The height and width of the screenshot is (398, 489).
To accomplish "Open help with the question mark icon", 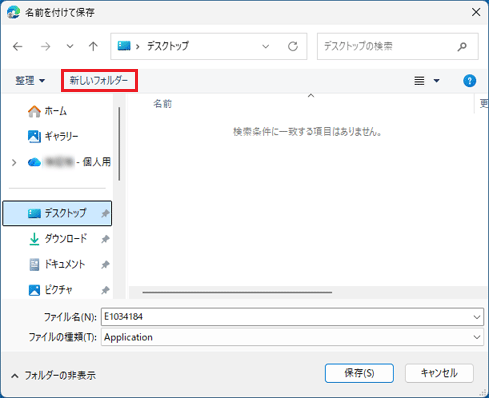I will click(469, 81).
